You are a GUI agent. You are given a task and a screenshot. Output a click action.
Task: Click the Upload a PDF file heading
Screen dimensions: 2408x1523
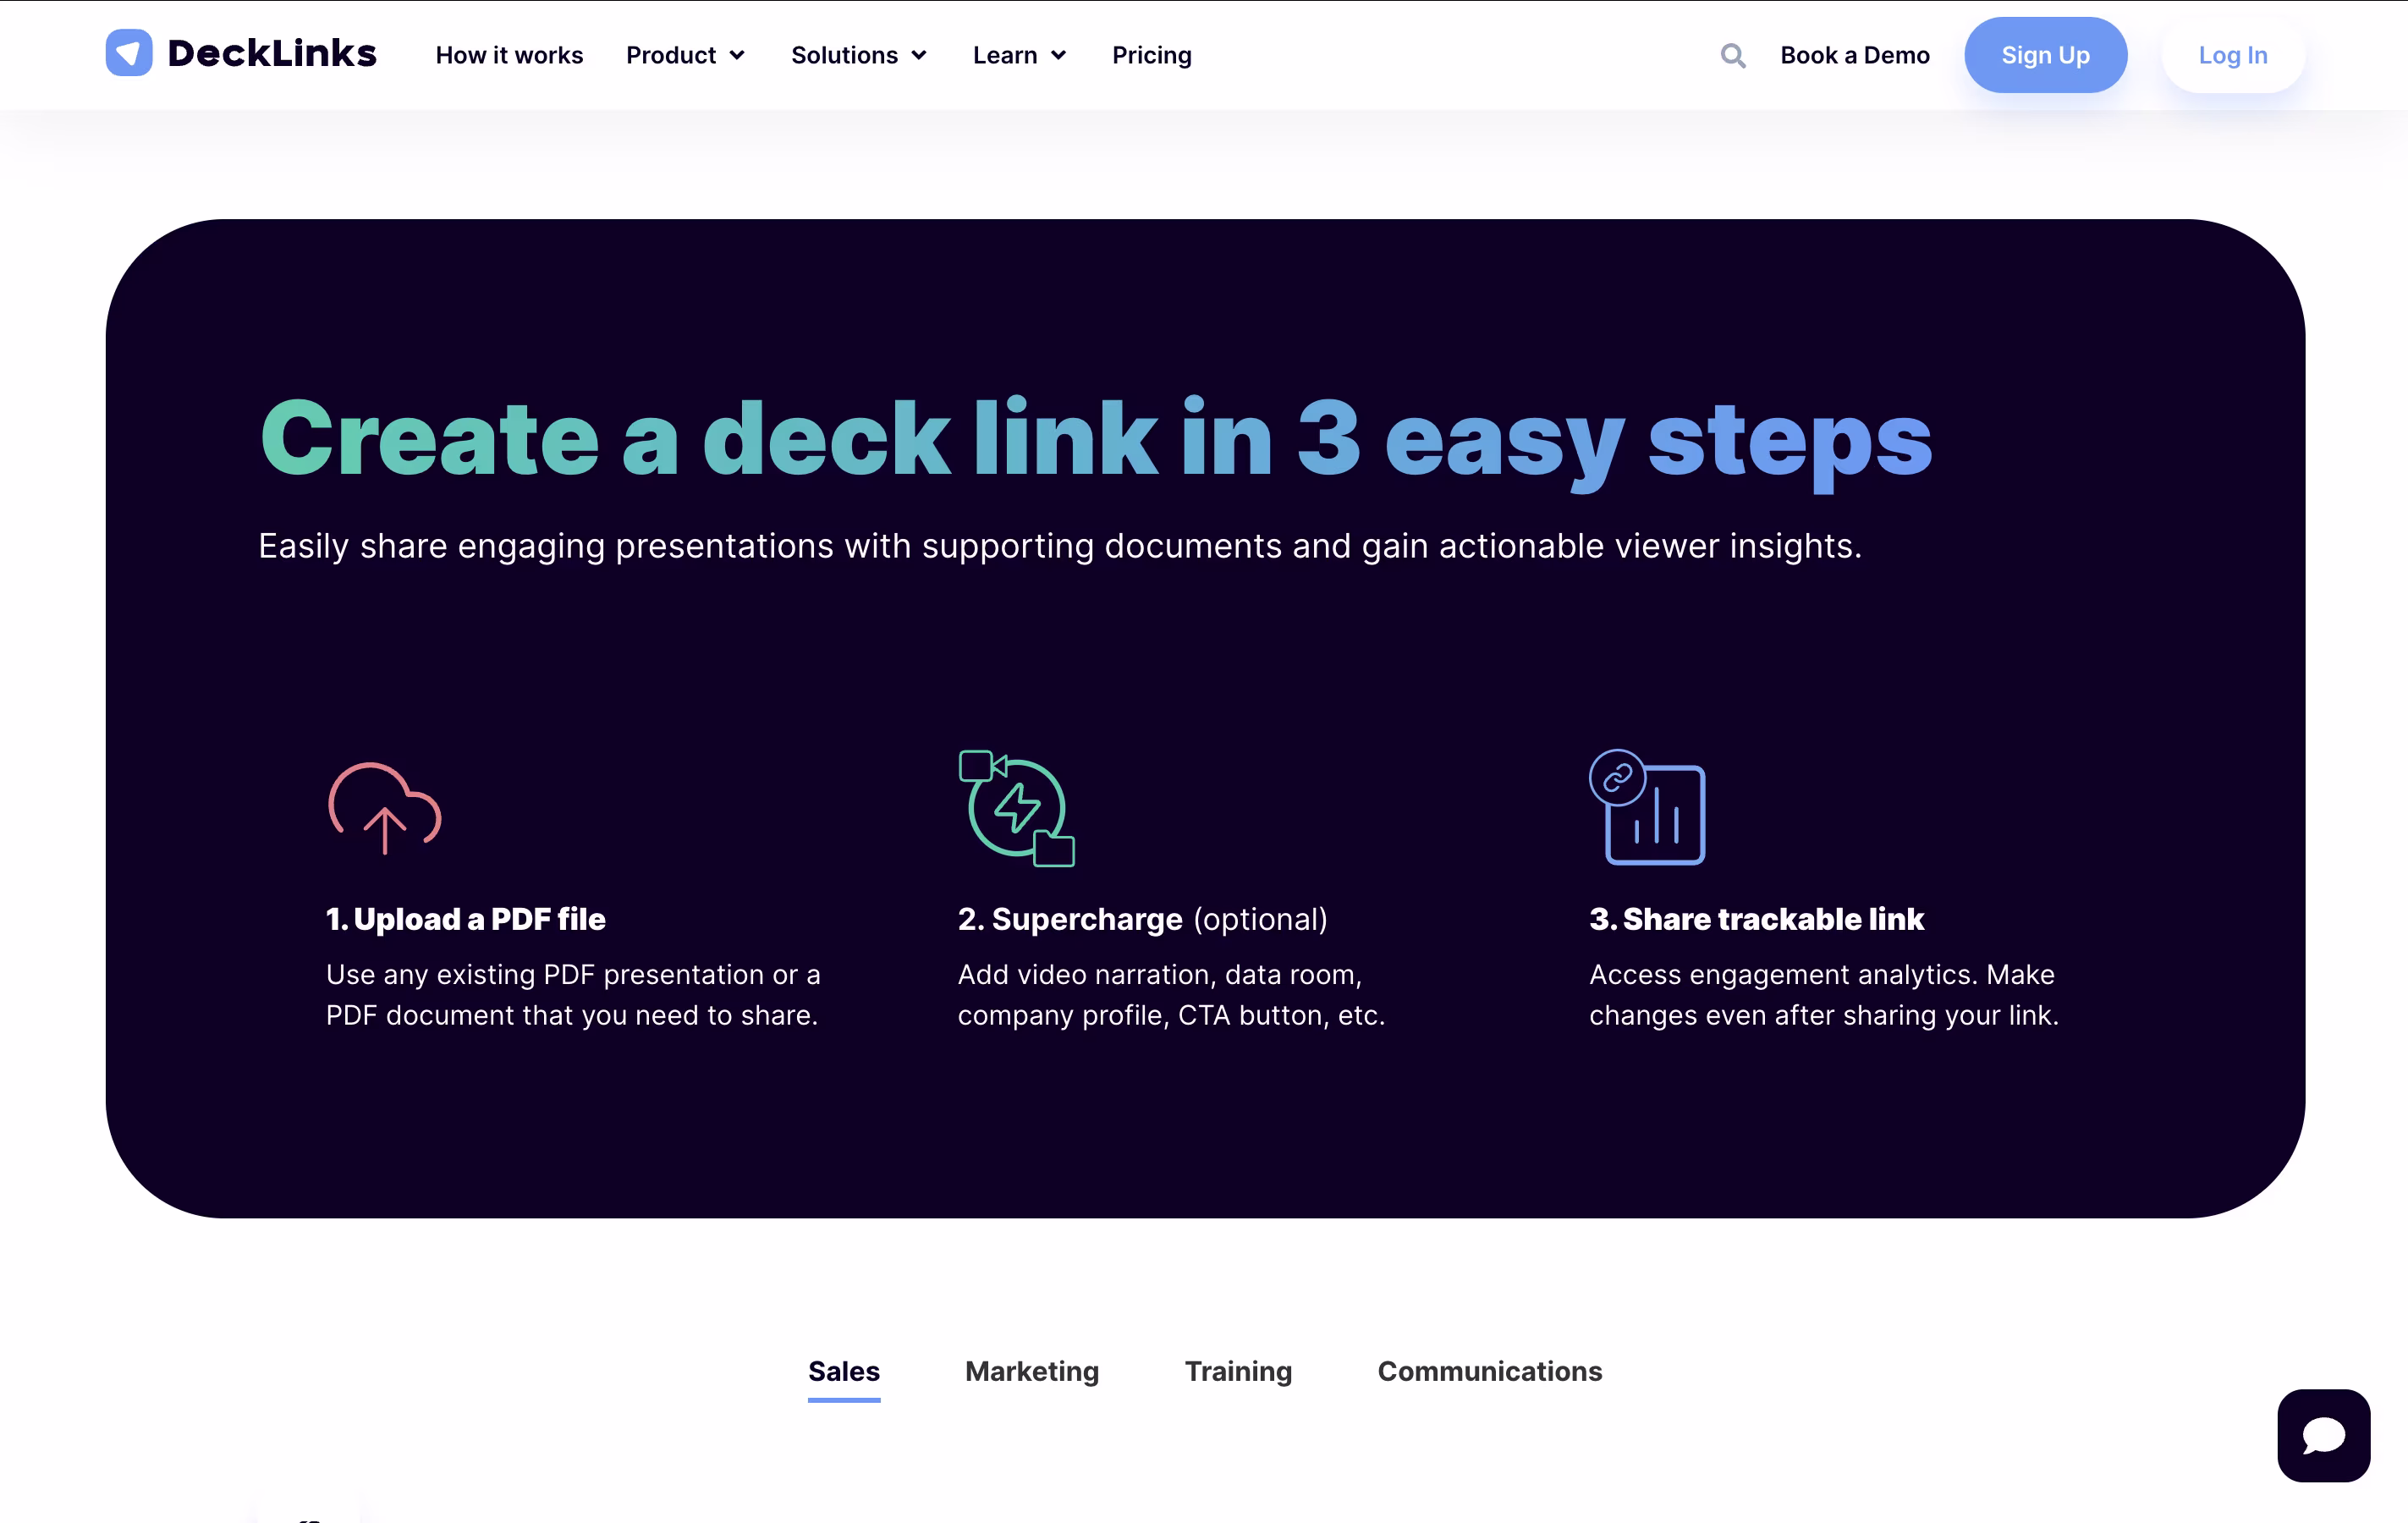pos(466,919)
